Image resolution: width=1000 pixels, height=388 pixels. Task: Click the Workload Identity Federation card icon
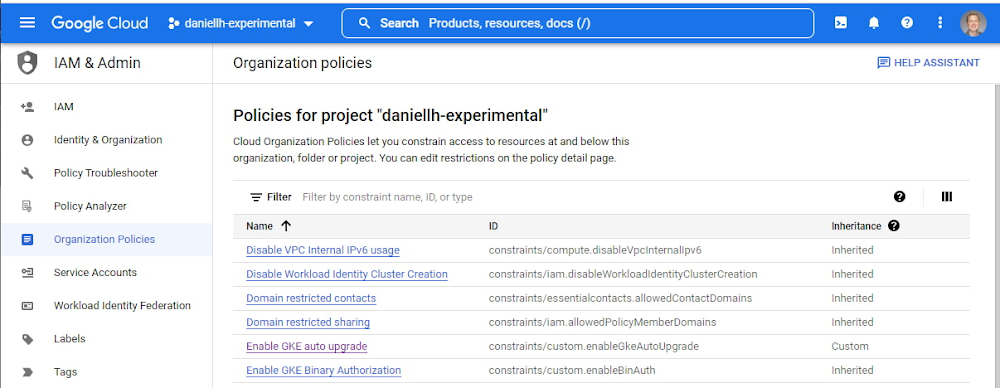pos(27,306)
